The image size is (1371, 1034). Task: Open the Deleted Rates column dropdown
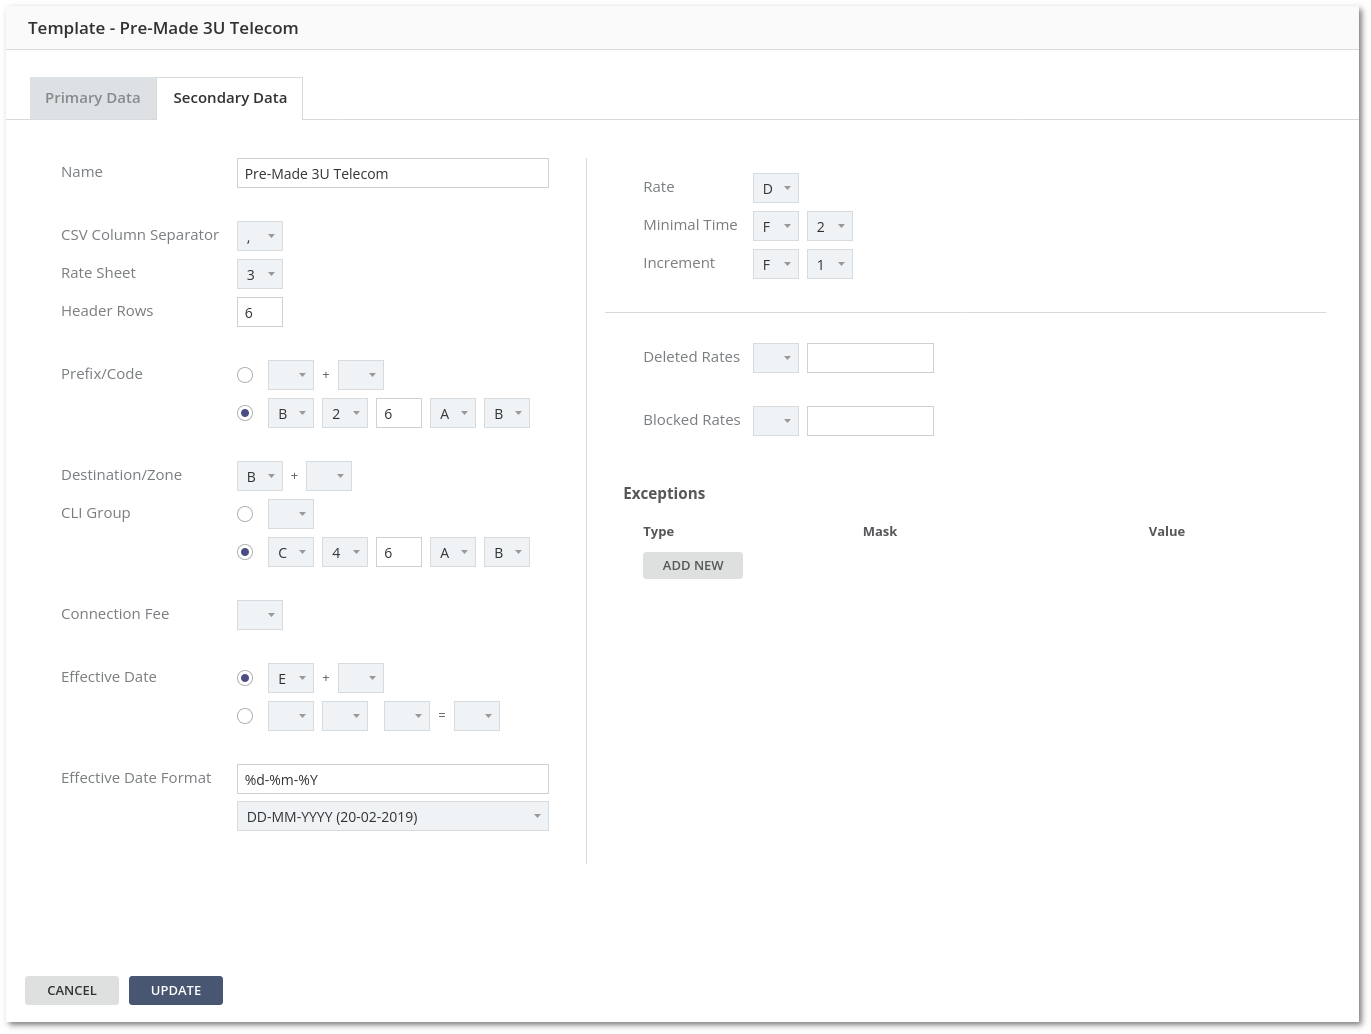776,358
